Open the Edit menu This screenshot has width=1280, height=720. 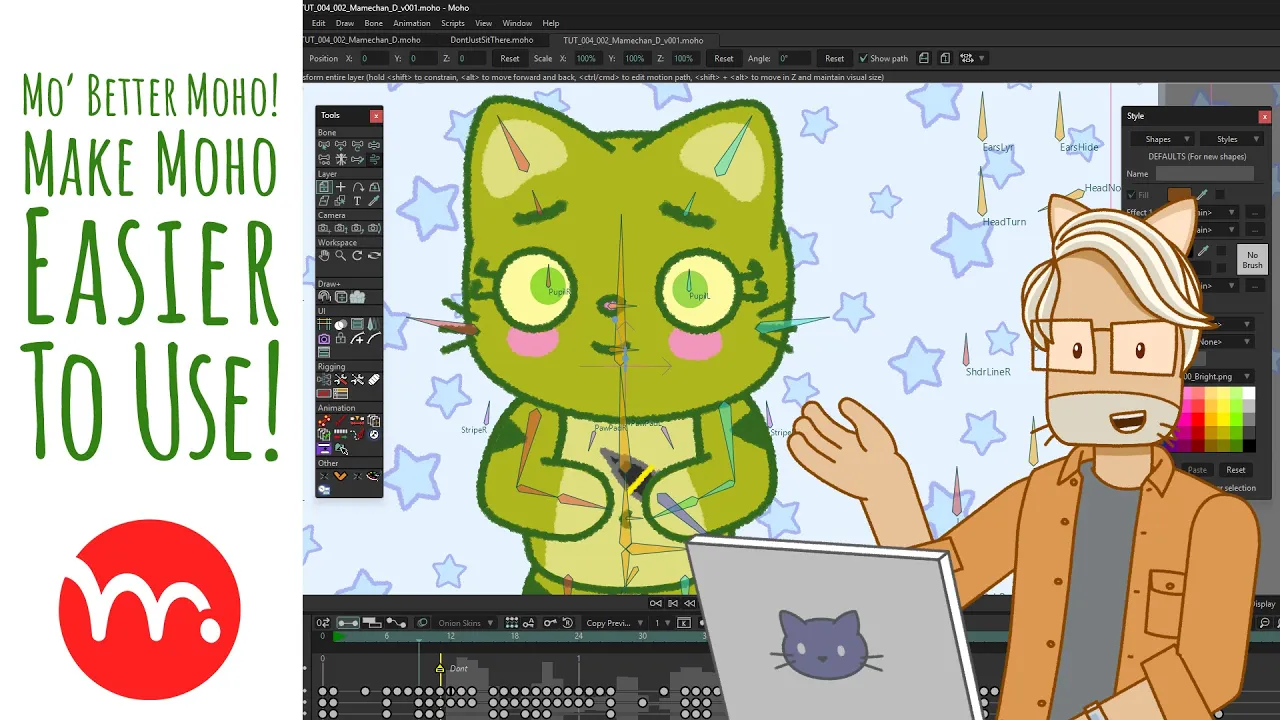[x=318, y=23]
